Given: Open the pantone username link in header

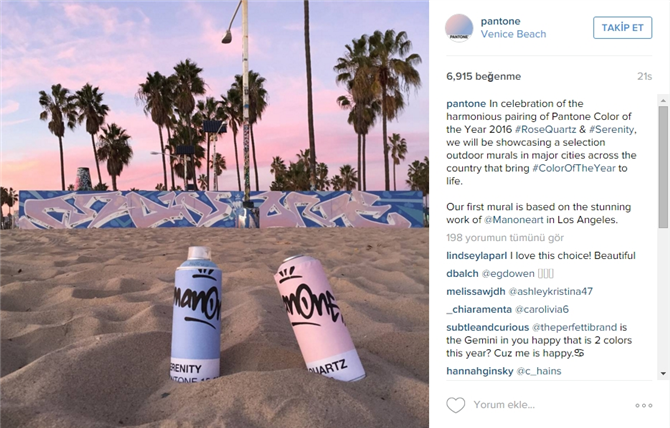Looking at the screenshot, I should [x=500, y=21].
